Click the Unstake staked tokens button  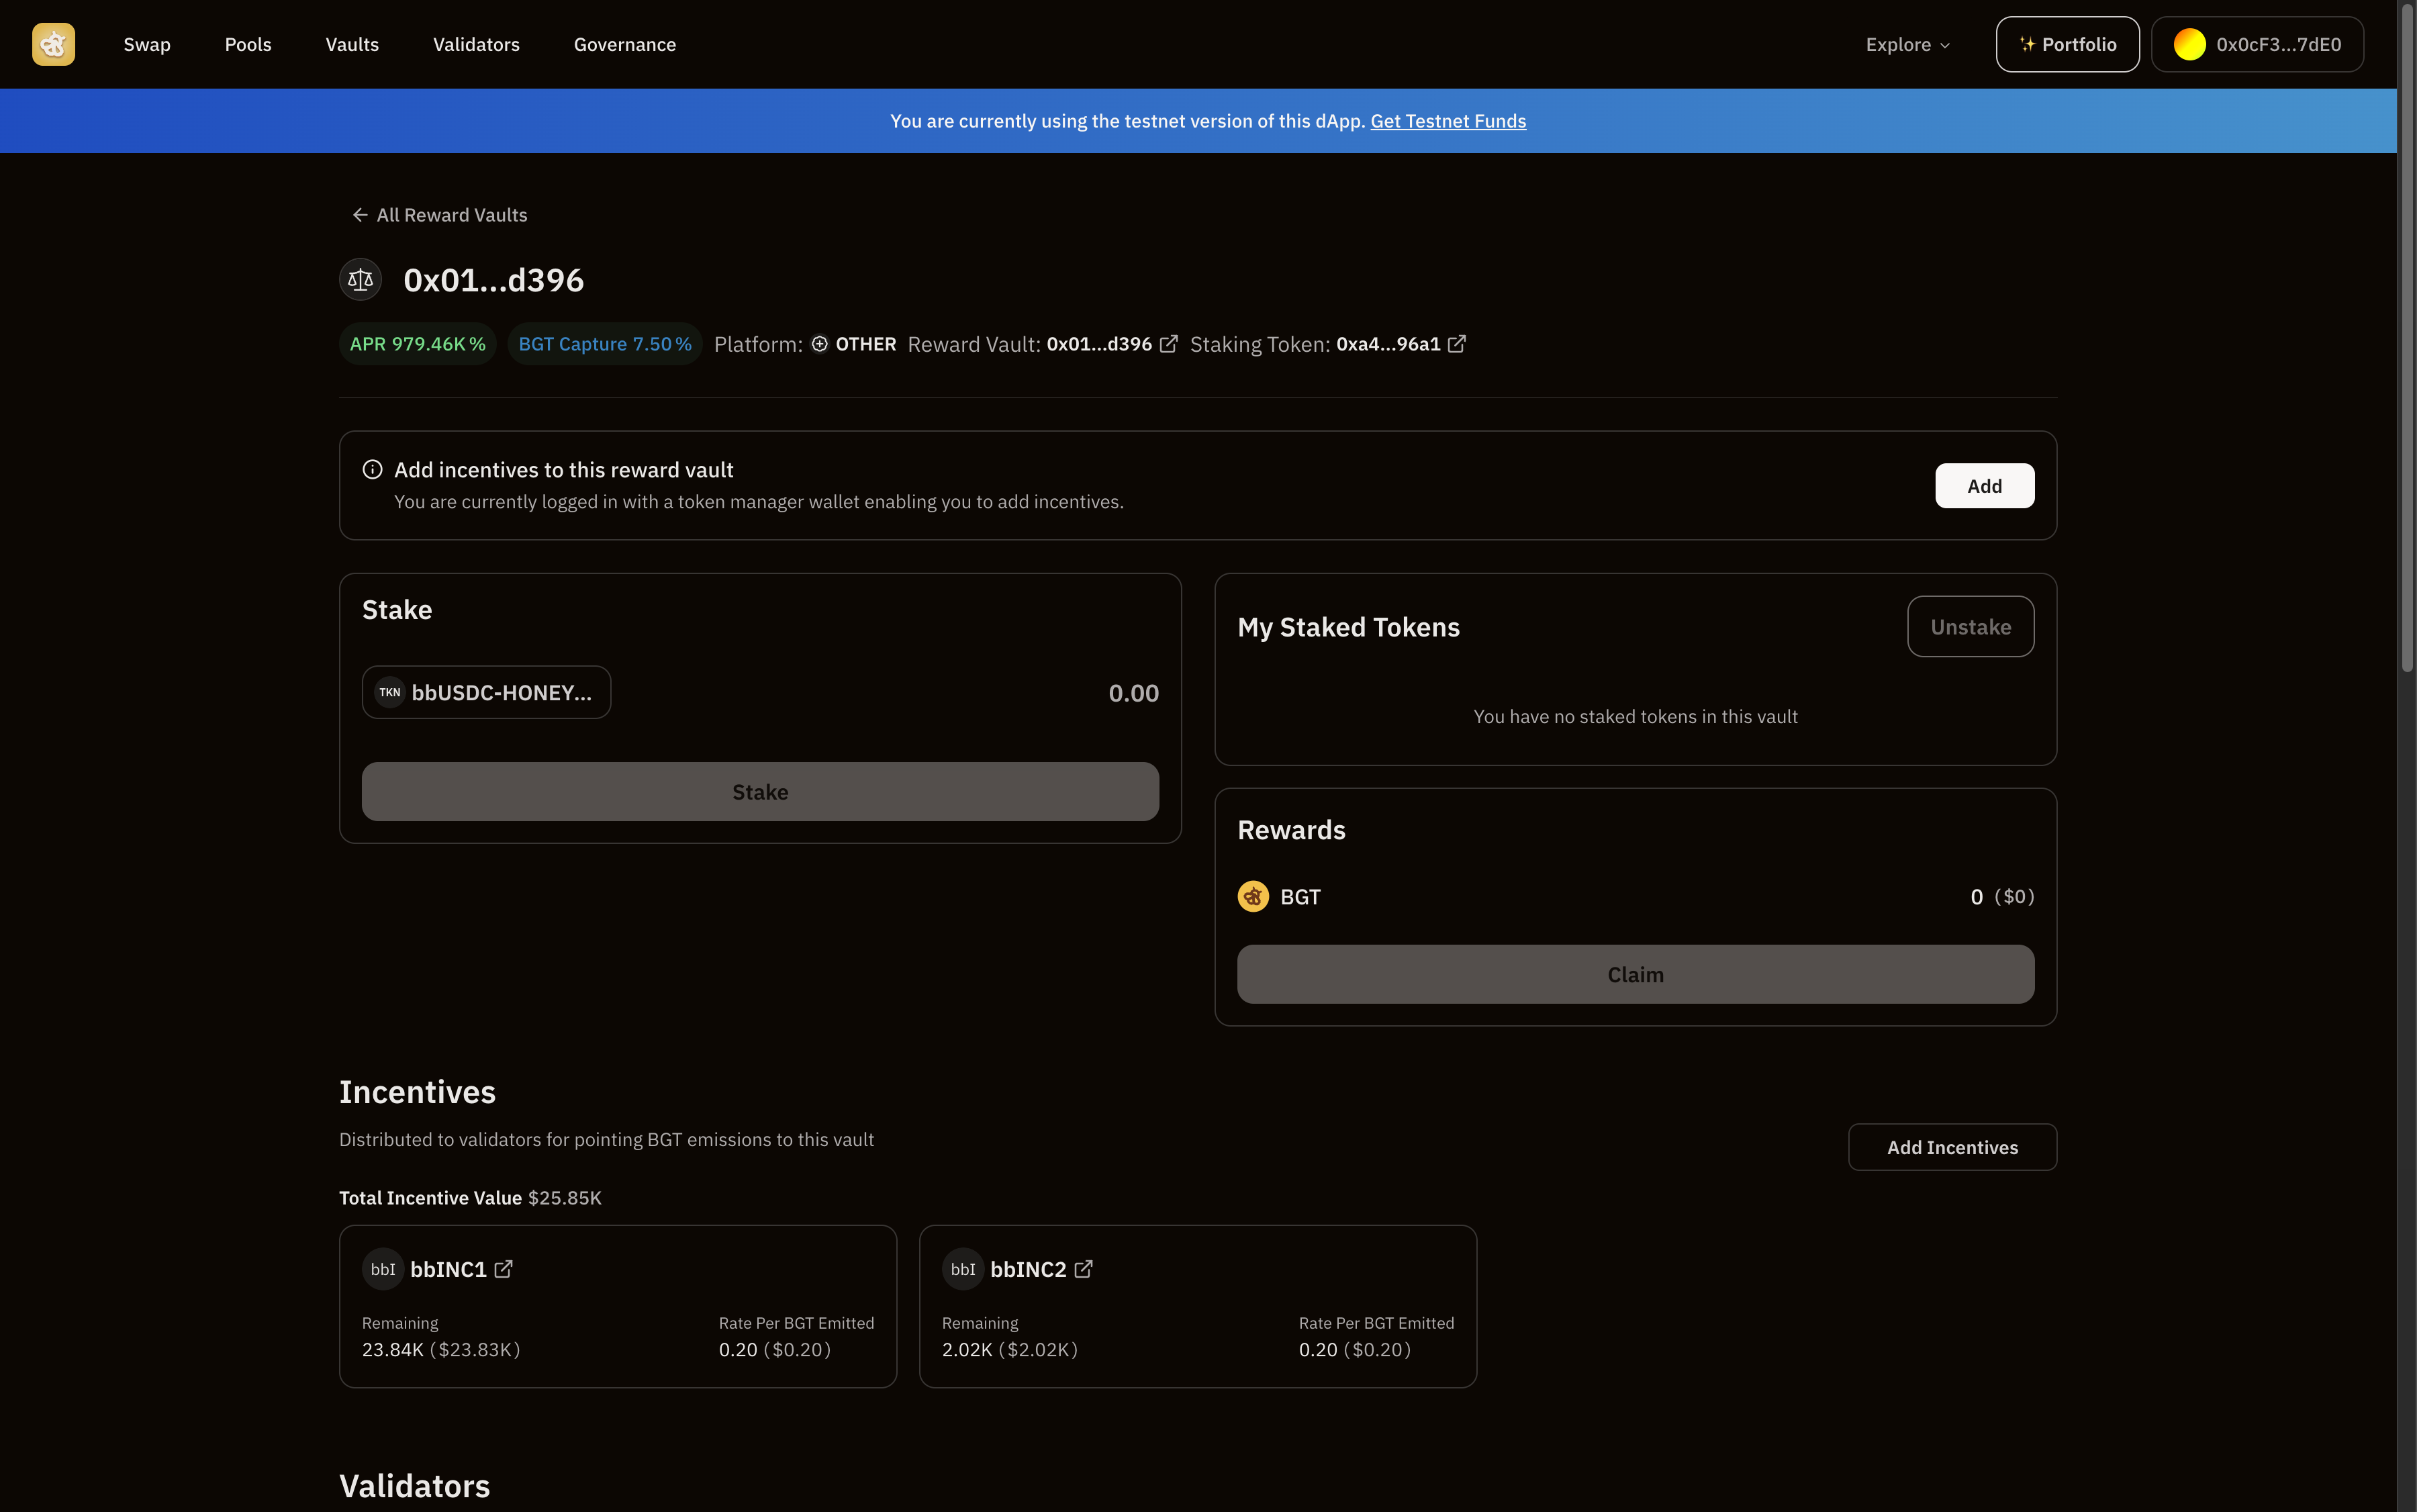click(1969, 625)
